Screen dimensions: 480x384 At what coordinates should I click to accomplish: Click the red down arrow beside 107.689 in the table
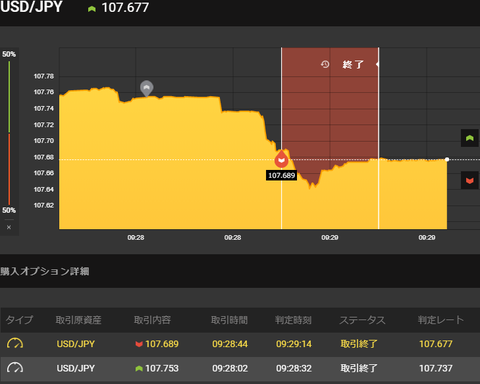point(139,344)
